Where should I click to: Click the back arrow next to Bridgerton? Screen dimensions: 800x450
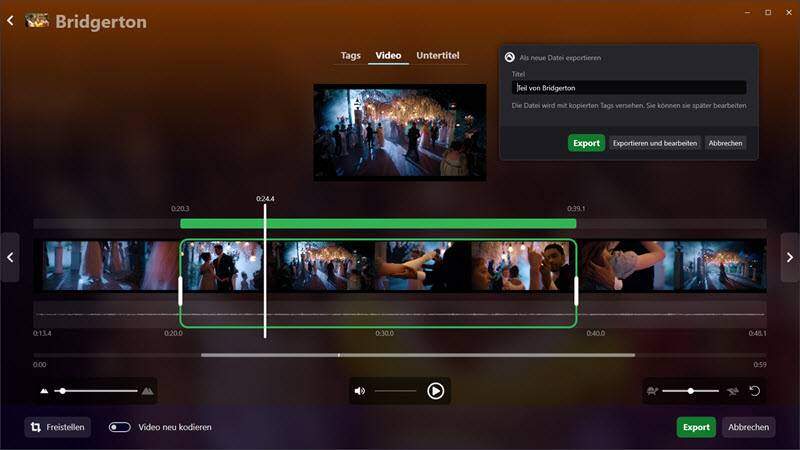pos(10,20)
